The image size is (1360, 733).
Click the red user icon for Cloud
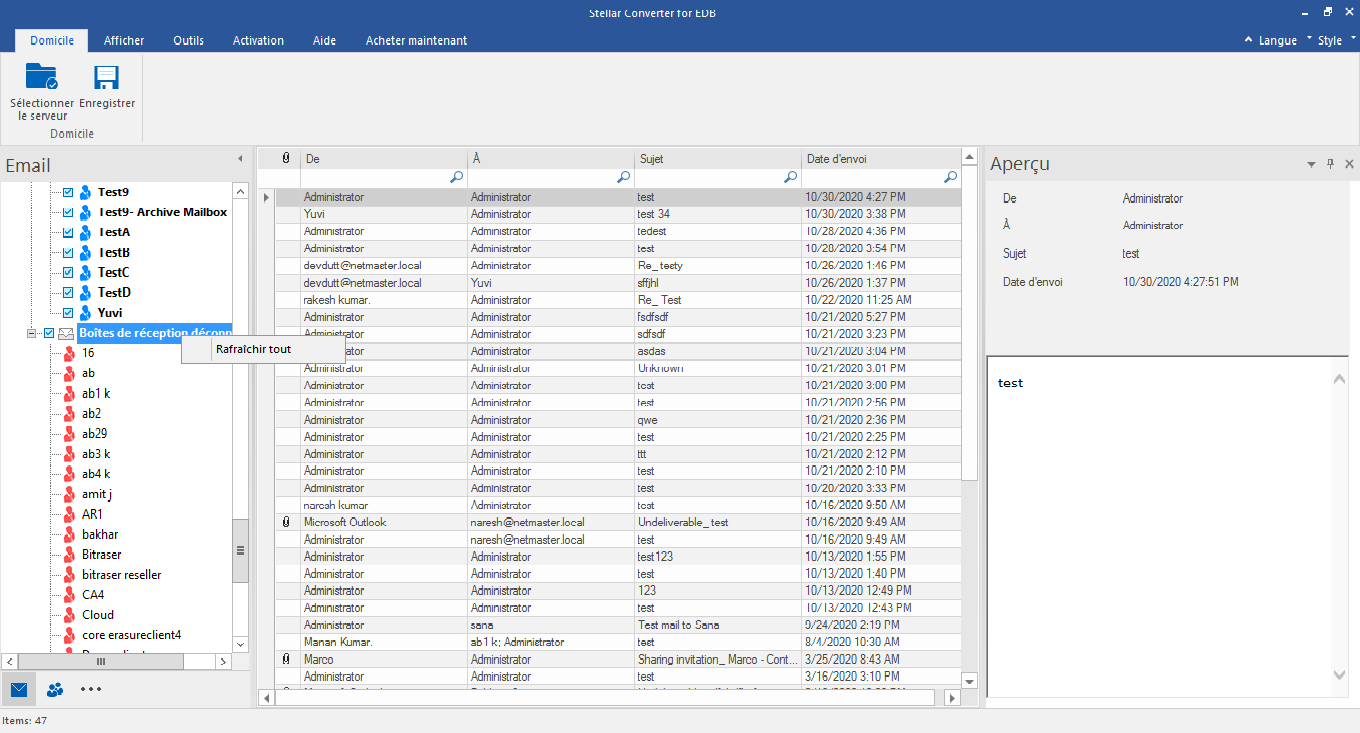point(69,615)
